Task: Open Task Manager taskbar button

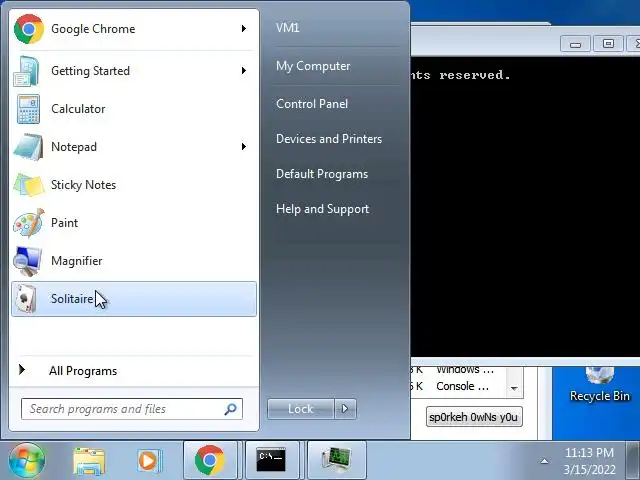Action: pos(336,460)
